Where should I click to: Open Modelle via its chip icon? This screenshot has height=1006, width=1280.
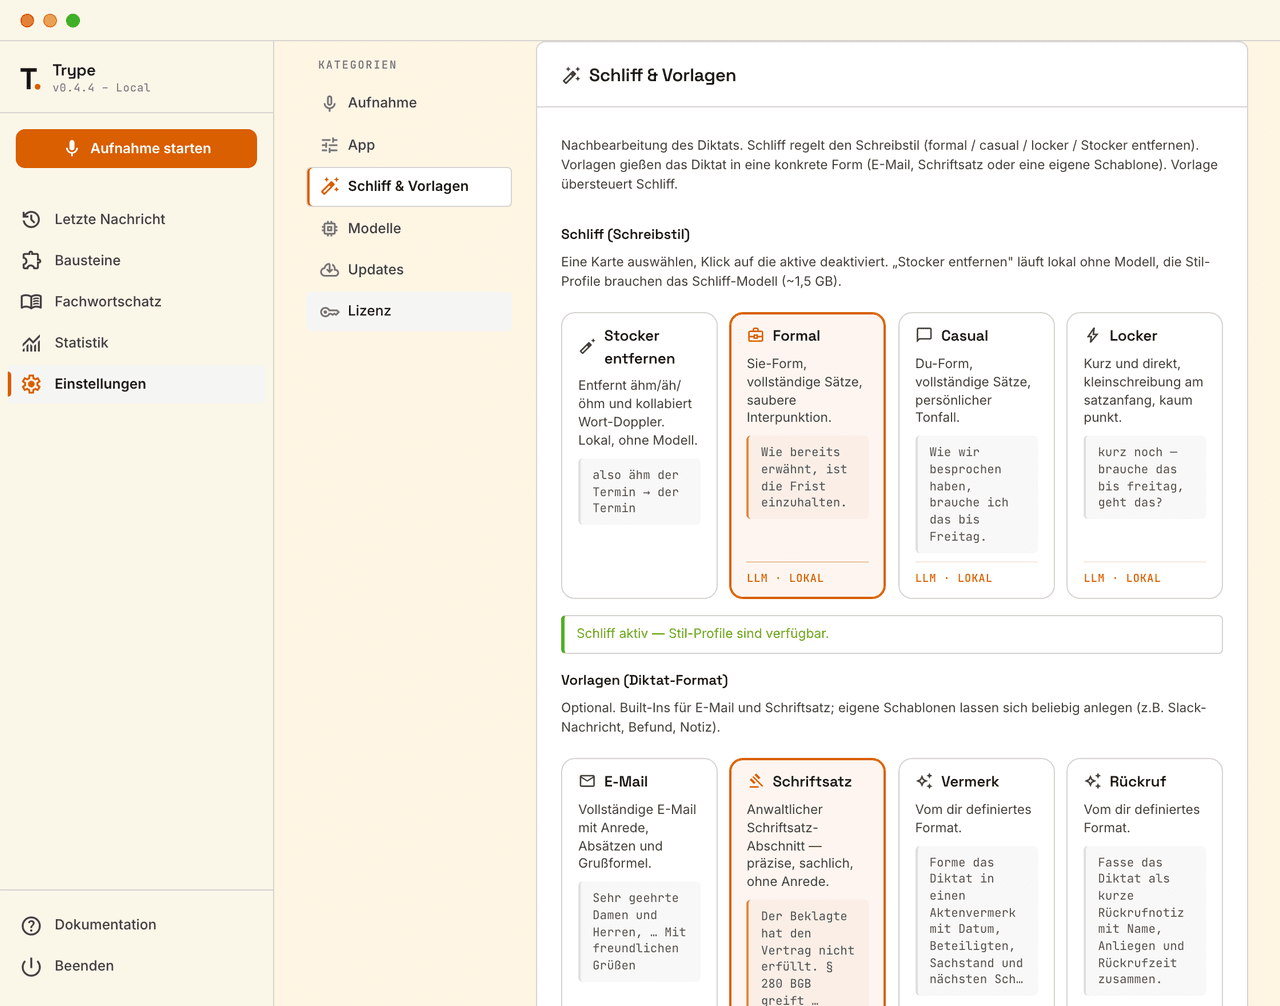tap(329, 228)
